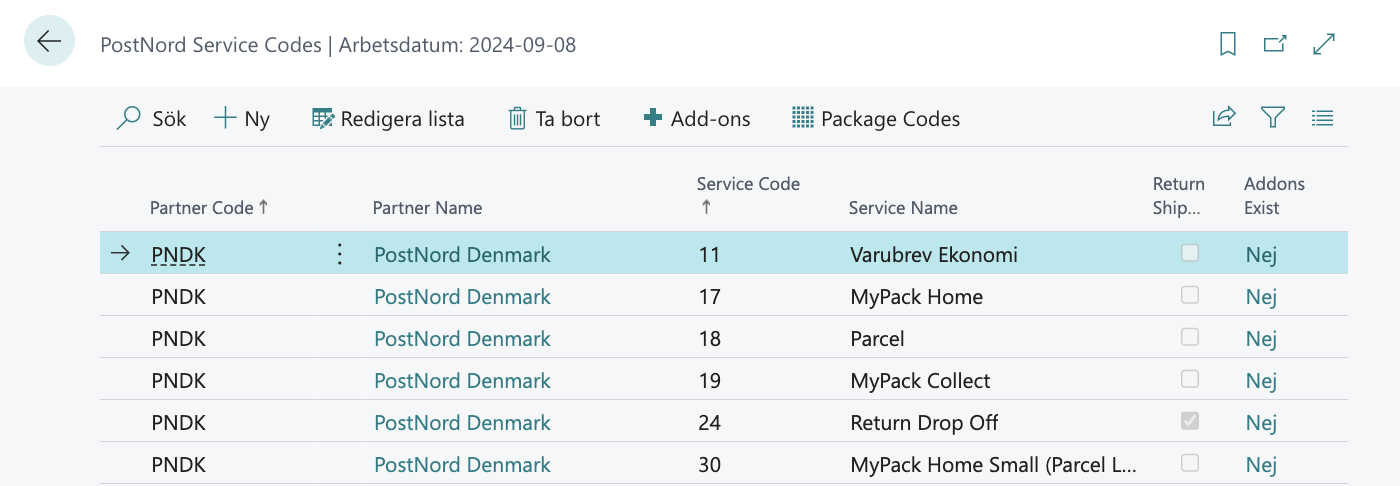The width and height of the screenshot is (1400, 486).
Task: Select MyPack Home Small service name
Action: click(x=994, y=464)
